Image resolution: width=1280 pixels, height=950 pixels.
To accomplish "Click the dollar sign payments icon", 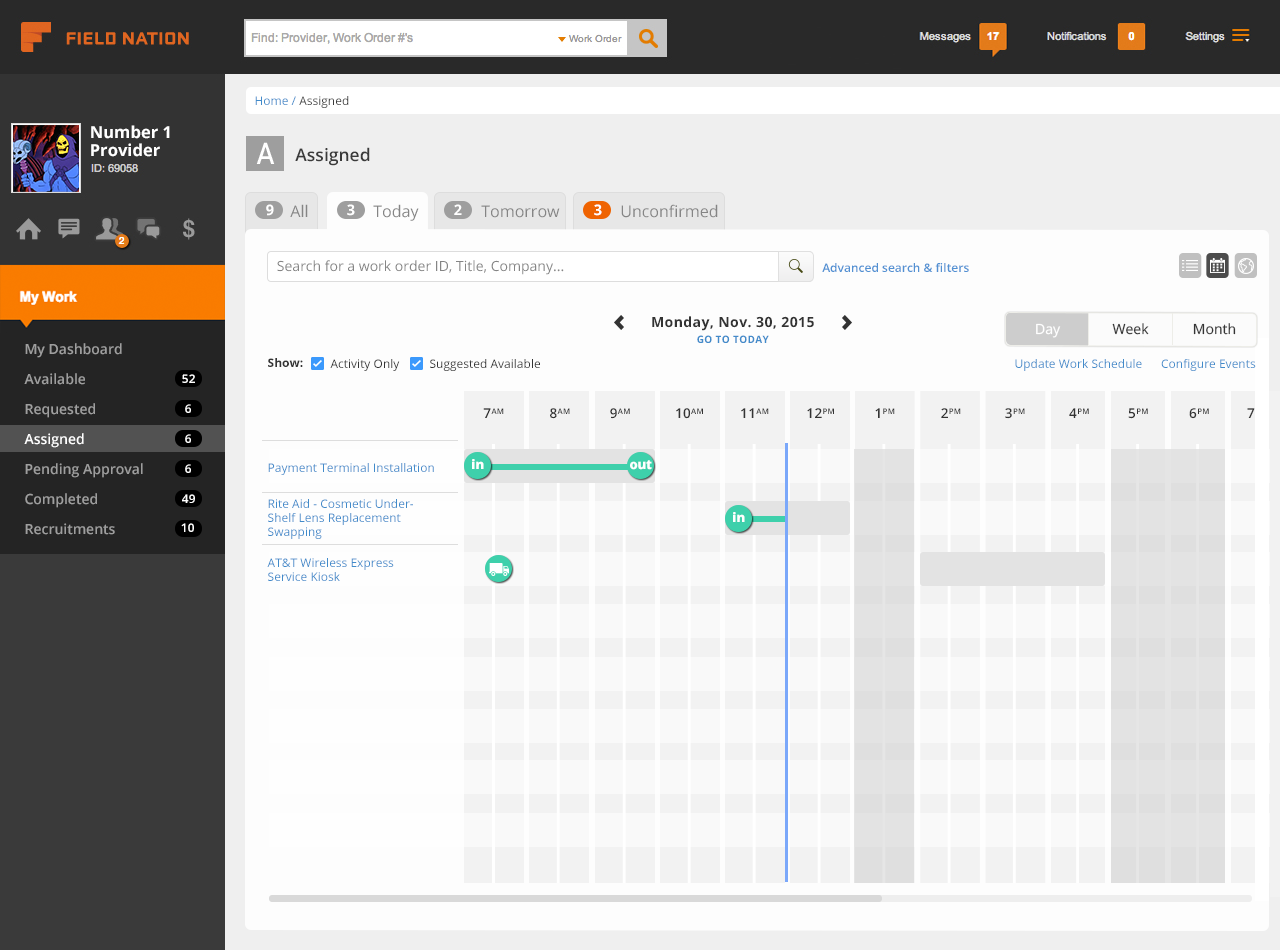I will [x=188, y=229].
